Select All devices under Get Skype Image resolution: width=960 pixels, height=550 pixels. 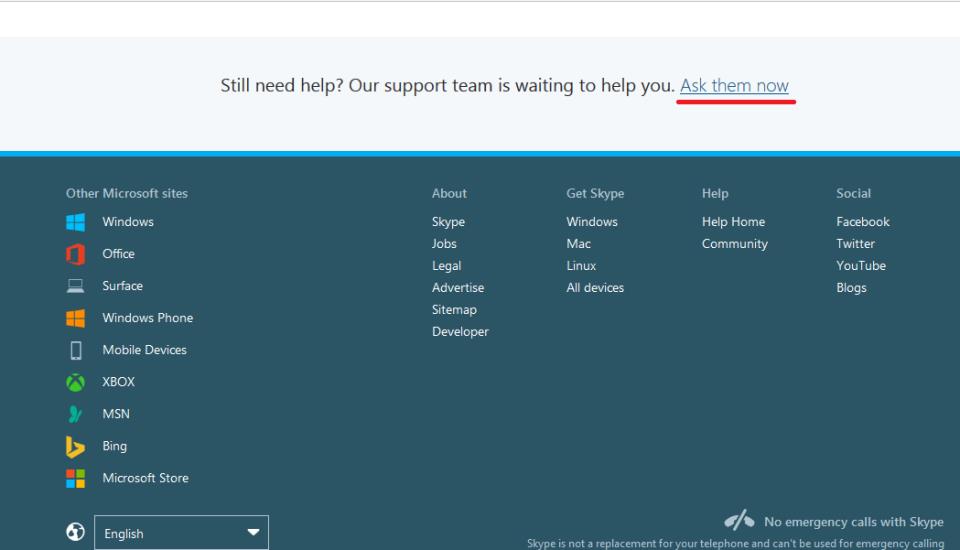pyautogui.click(x=595, y=288)
